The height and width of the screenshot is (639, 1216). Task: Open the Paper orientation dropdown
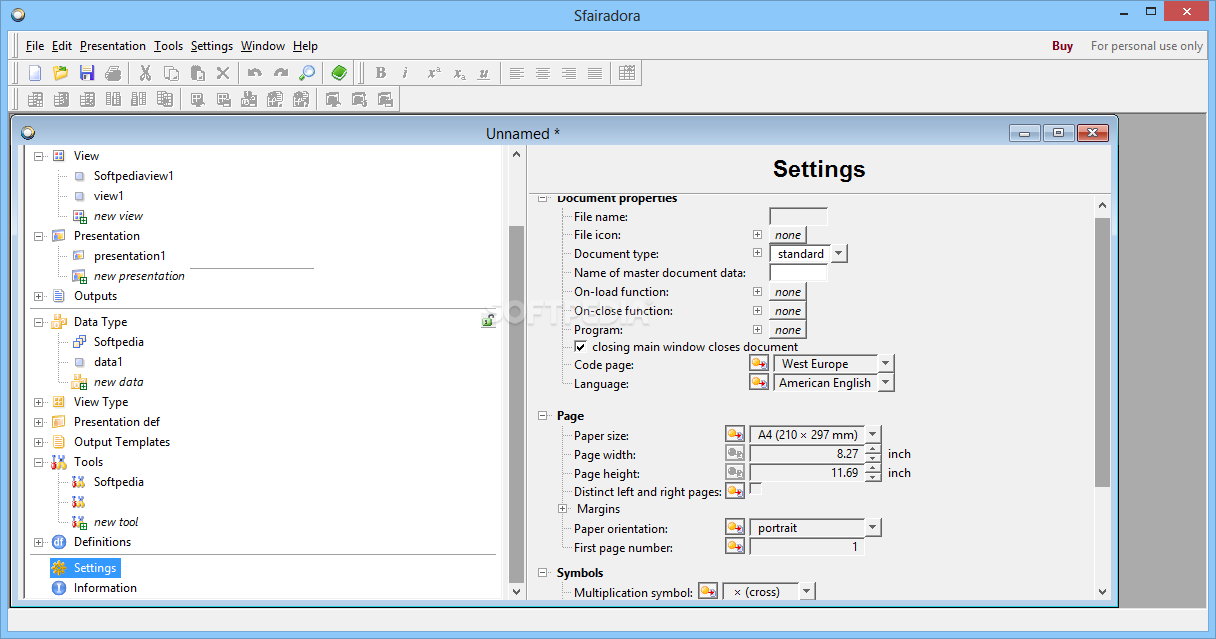(873, 528)
